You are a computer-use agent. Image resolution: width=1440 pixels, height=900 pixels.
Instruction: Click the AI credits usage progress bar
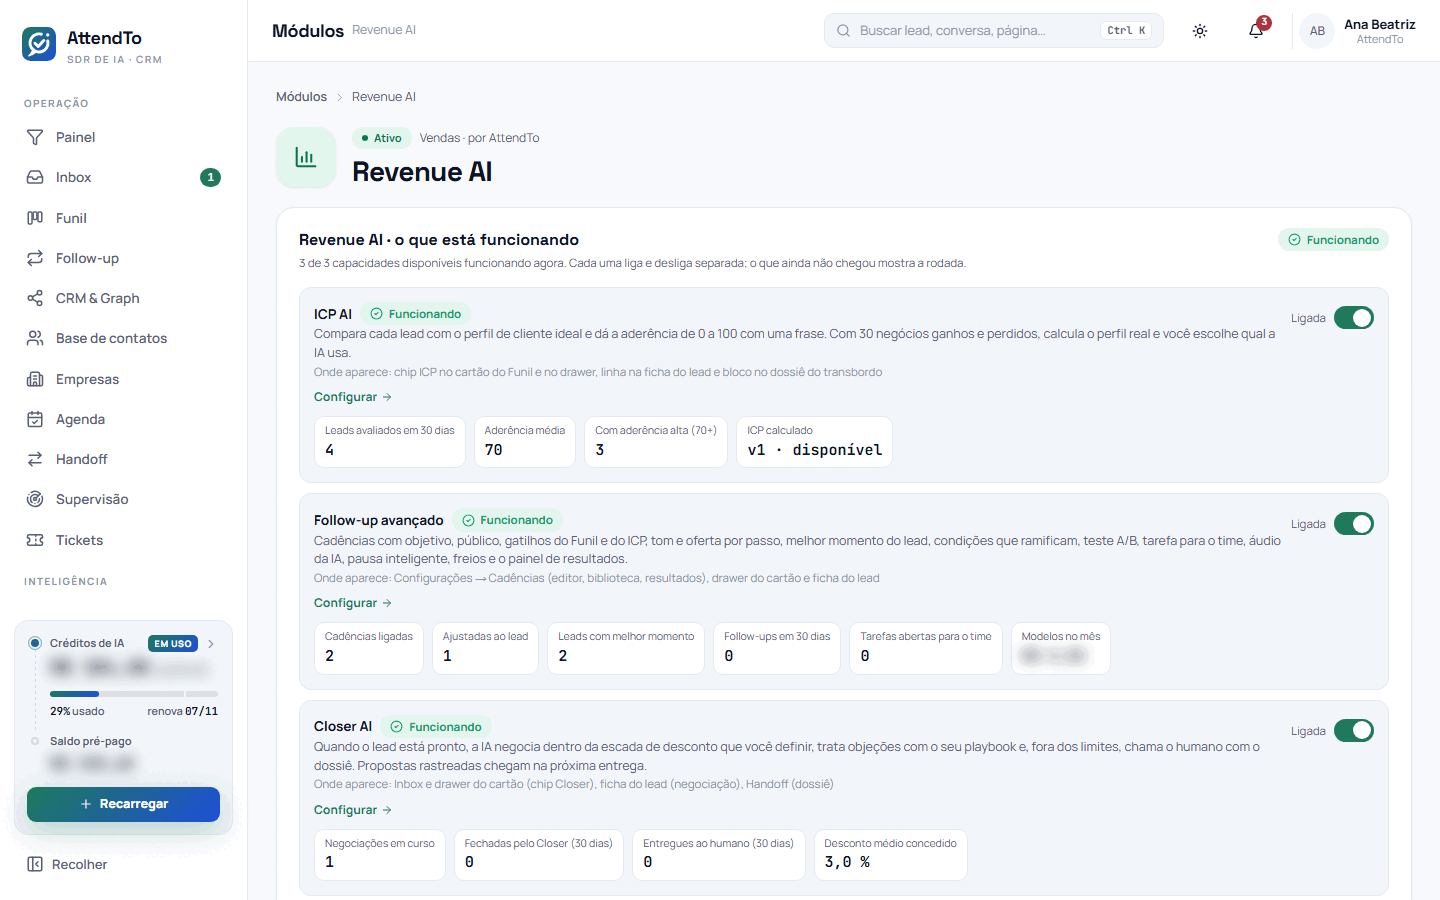[x=134, y=694]
